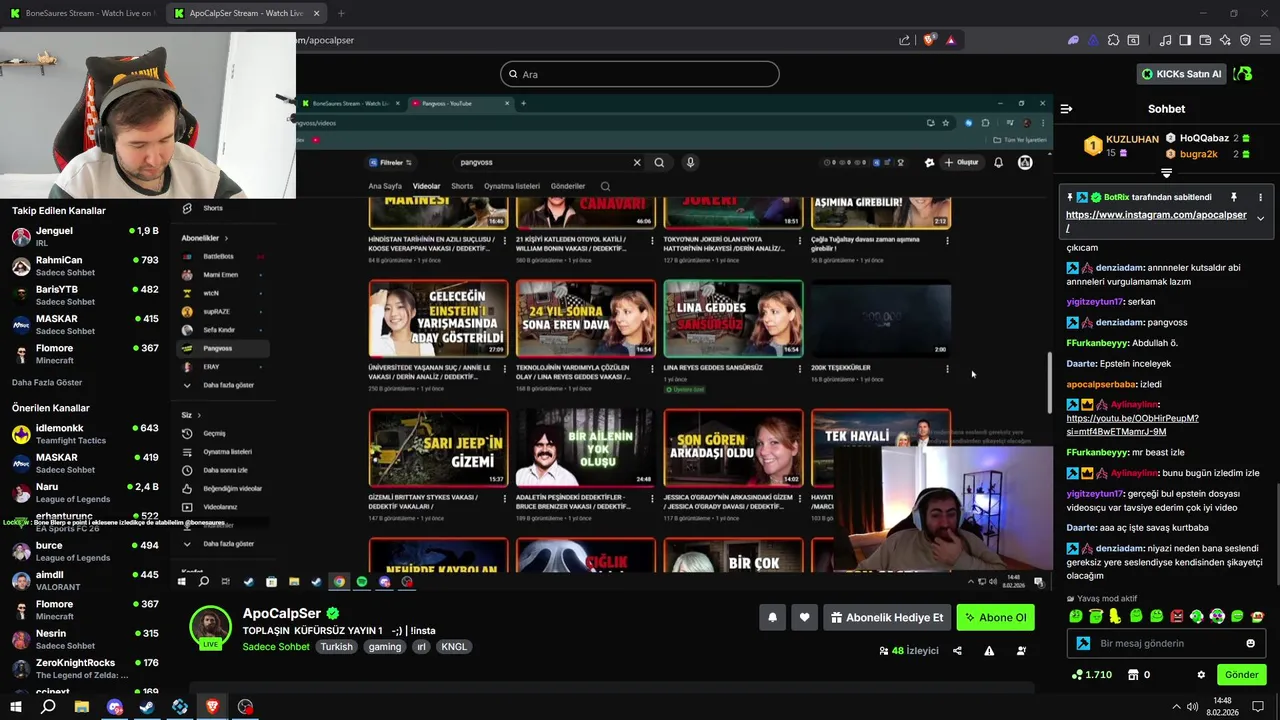Click the Brave Rewards triangle icon

[950, 40]
